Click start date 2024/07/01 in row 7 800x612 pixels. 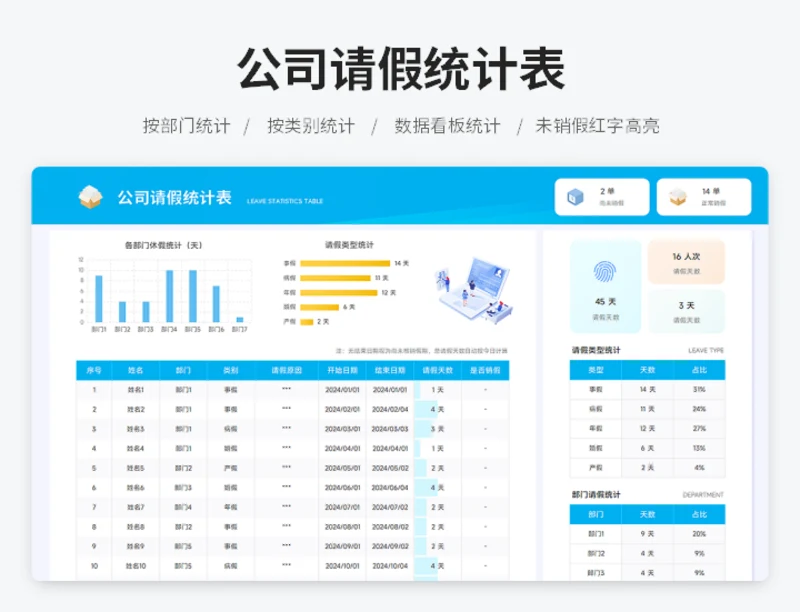coord(342,507)
